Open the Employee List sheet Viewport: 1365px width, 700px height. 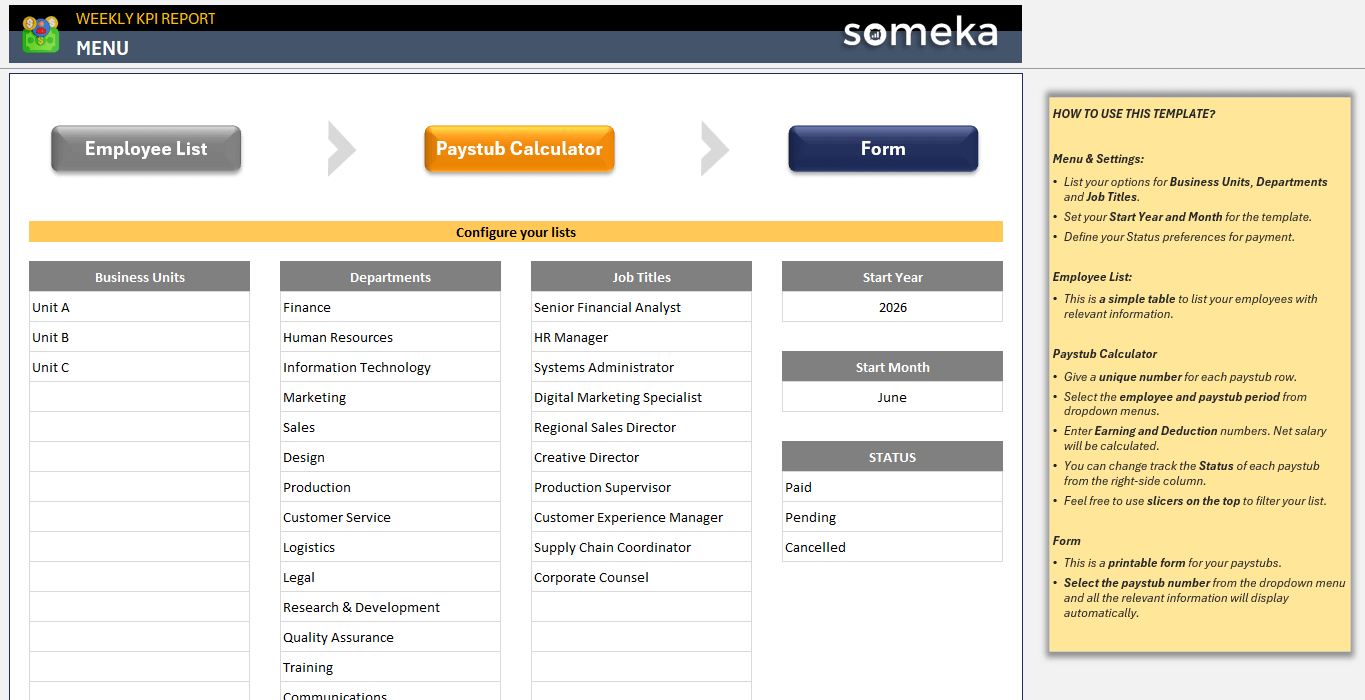146,149
